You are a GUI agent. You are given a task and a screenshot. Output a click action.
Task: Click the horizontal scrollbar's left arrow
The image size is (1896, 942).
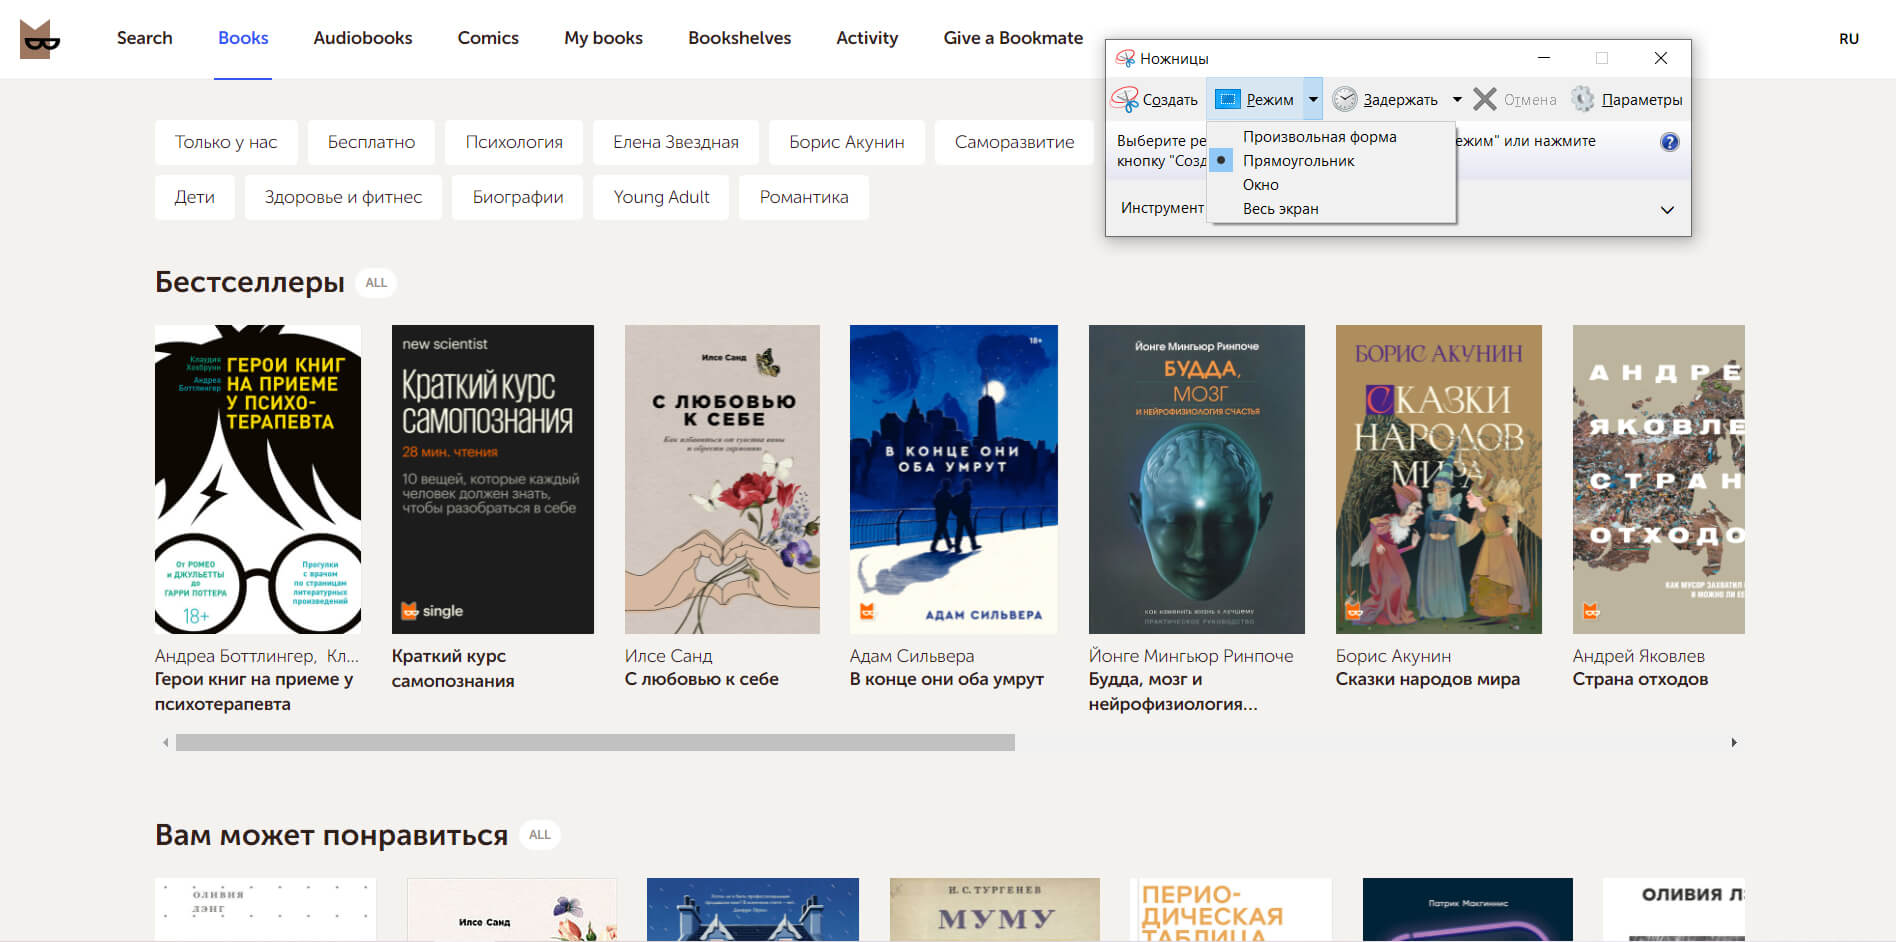(x=165, y=743)
